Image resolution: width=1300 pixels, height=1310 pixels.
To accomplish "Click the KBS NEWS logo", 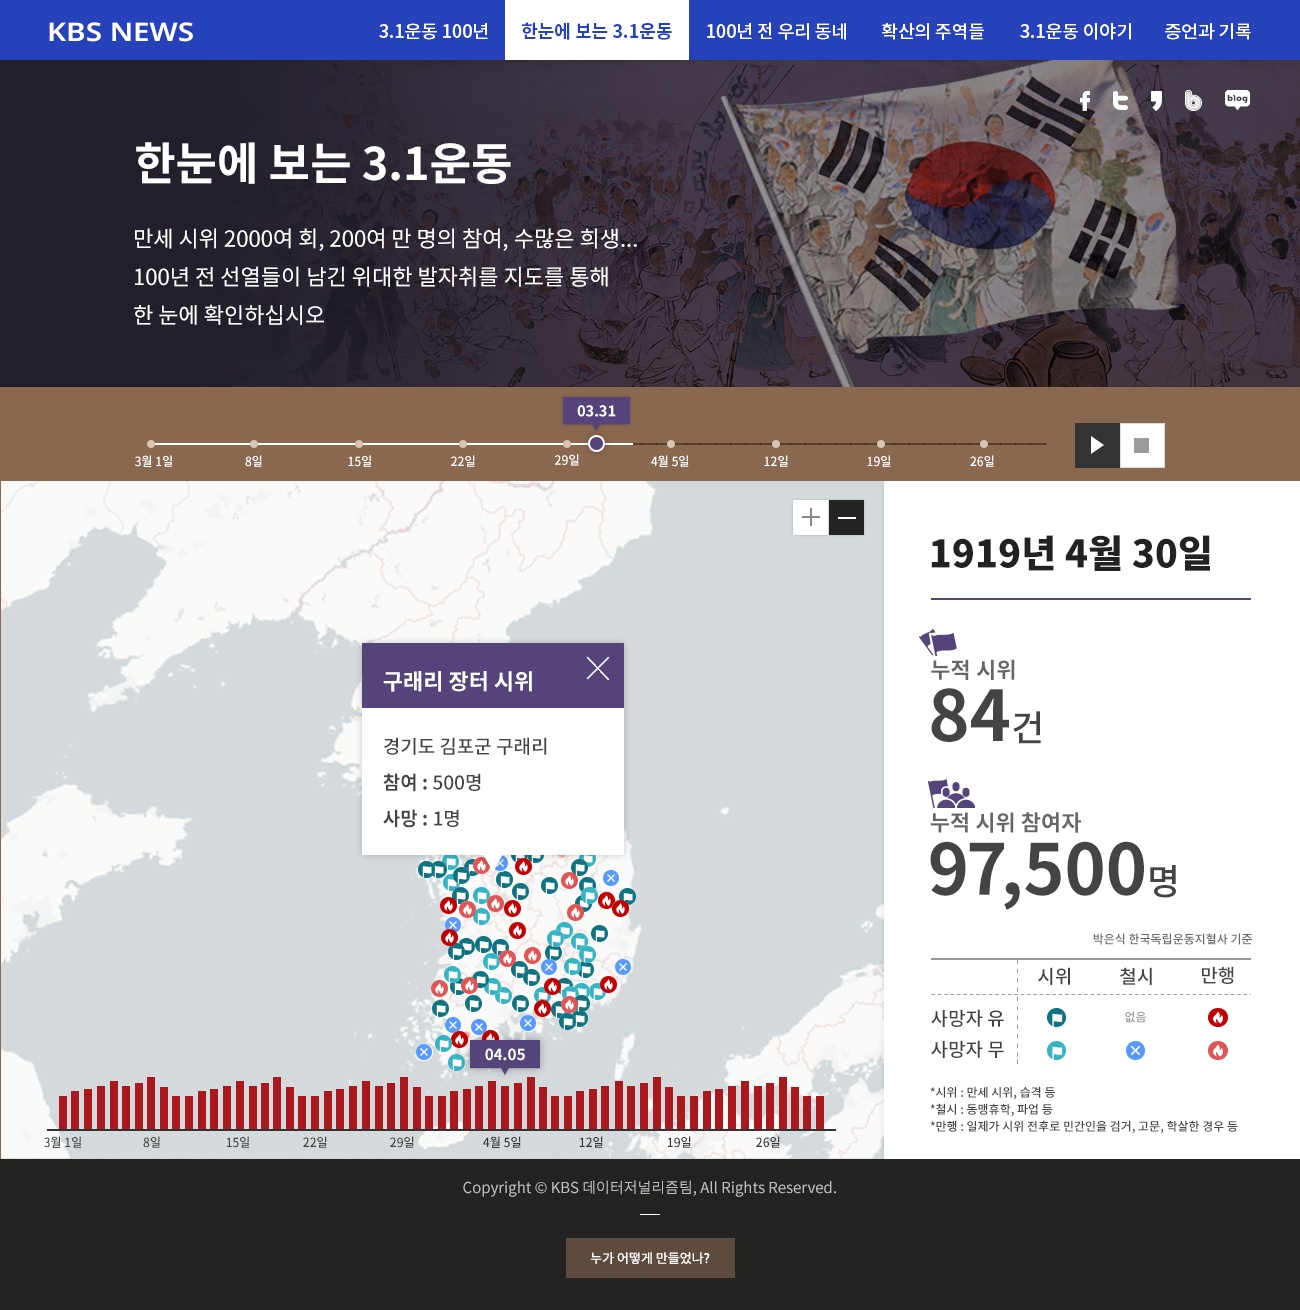I will tap(120, 31).
